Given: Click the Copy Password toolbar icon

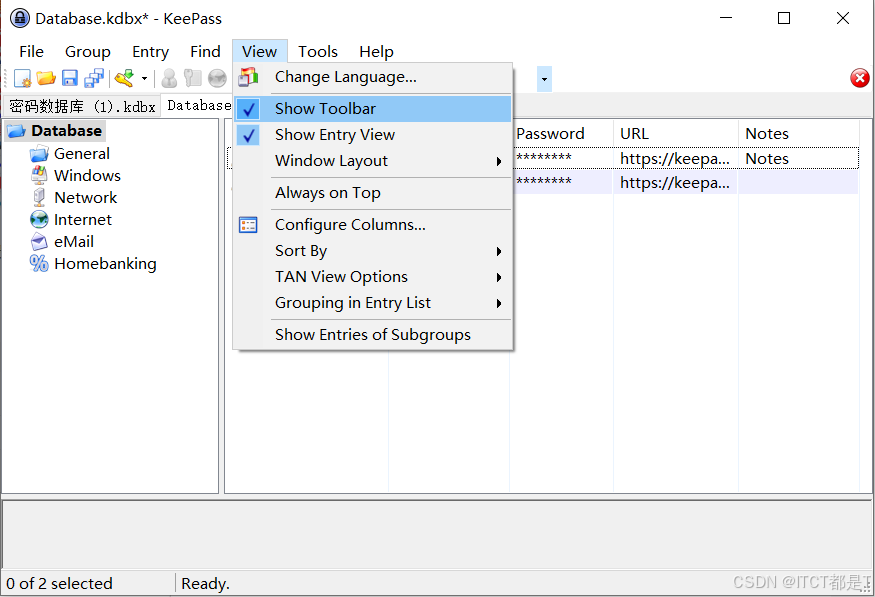Looking at the screenshot, I should 193,78.
